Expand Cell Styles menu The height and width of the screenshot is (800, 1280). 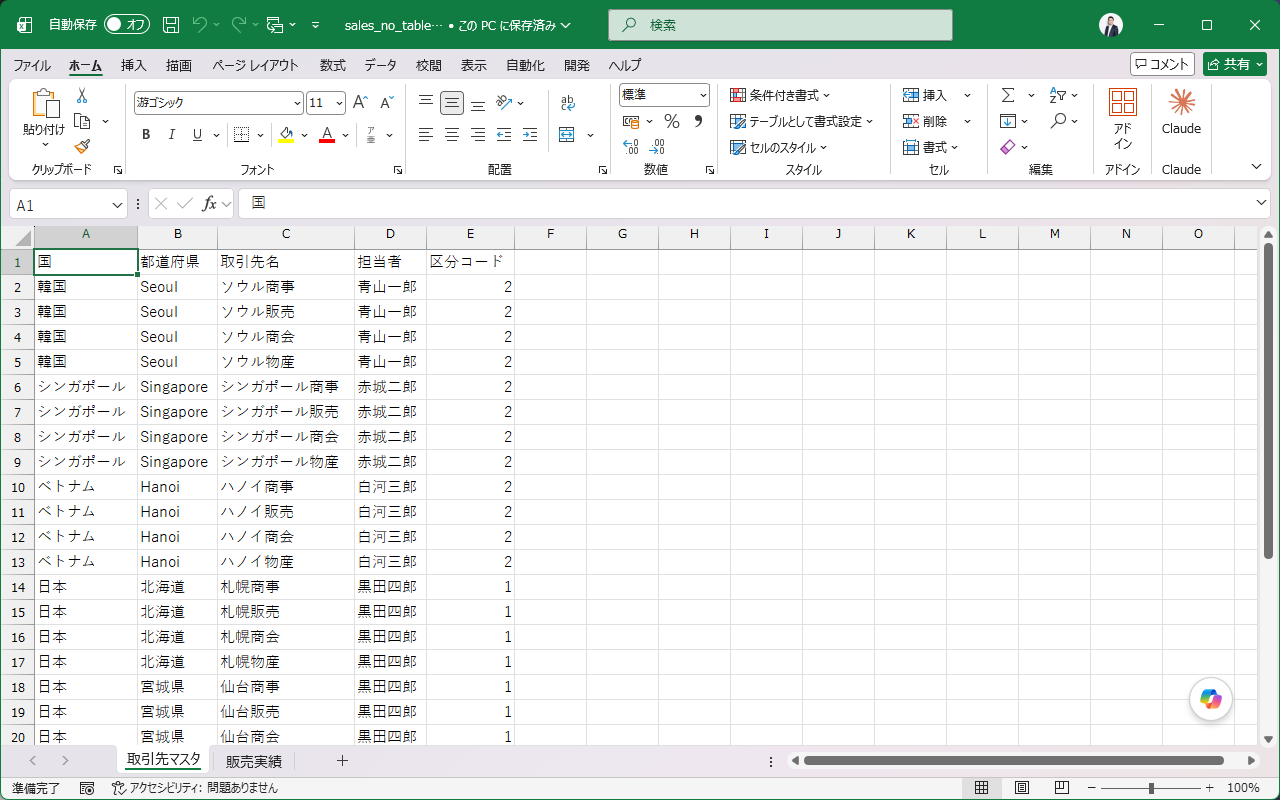coord(779,147)
